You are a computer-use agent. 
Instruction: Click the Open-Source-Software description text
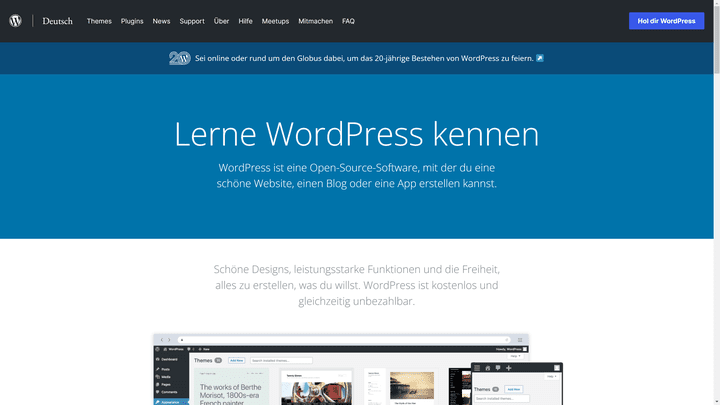[356, 175]
